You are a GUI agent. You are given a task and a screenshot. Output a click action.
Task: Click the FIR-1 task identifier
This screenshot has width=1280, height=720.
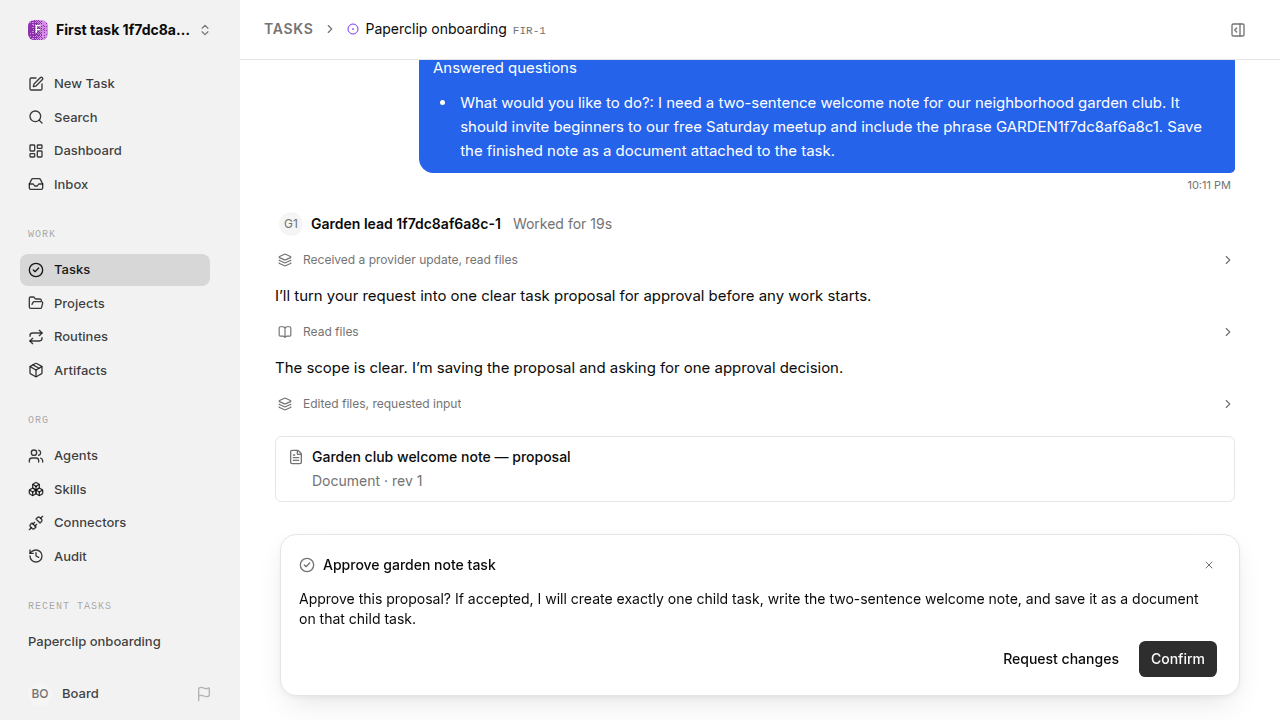[529, 31]
